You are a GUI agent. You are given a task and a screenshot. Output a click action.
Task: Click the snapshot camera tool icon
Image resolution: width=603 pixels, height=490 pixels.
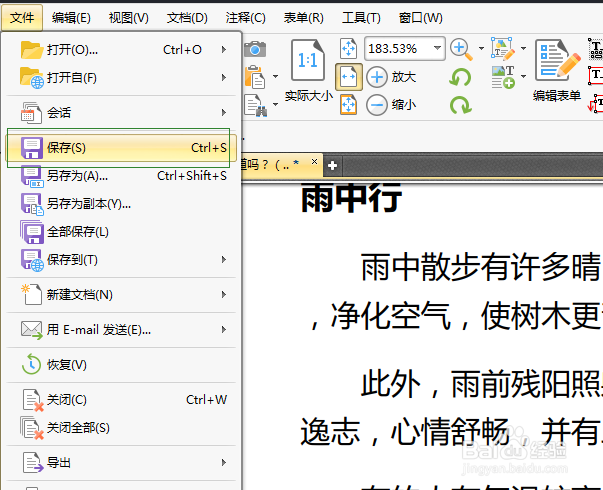[255, 49]
